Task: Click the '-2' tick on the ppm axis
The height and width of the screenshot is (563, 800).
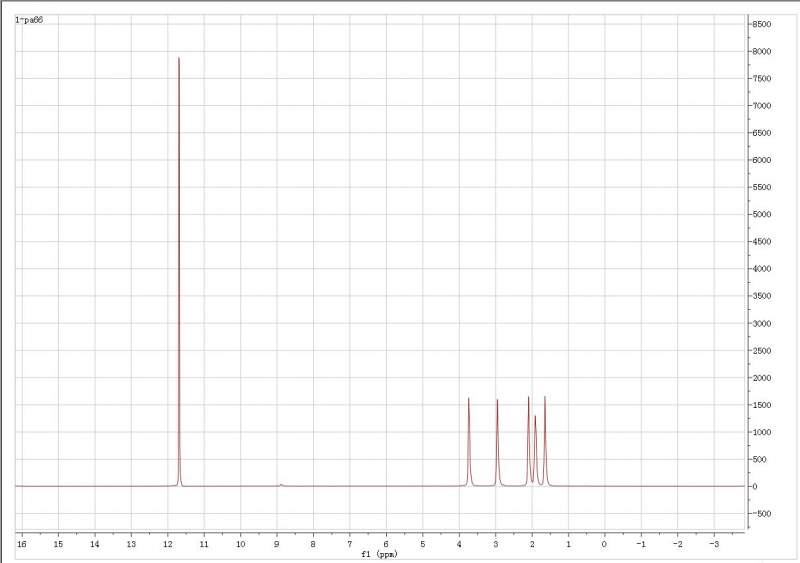Action: click(678, 544)
